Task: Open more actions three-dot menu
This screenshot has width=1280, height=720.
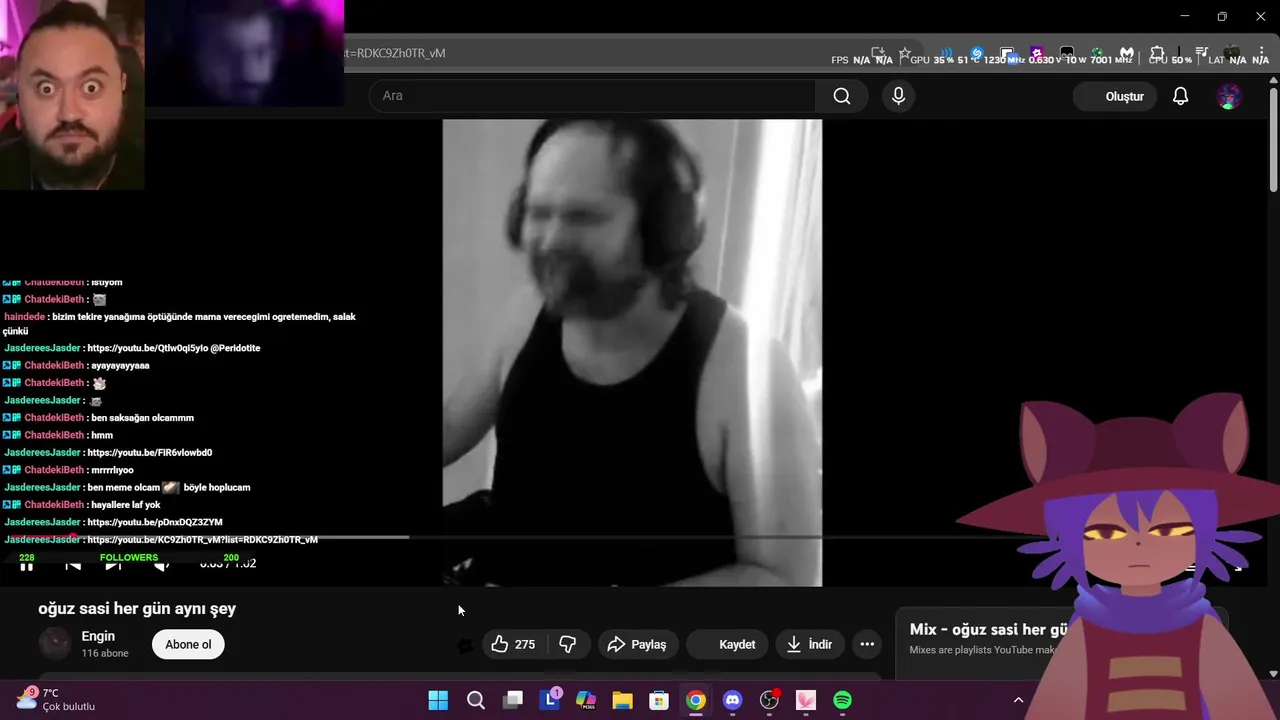Action: pyautogui.click(x=867, y=645)
